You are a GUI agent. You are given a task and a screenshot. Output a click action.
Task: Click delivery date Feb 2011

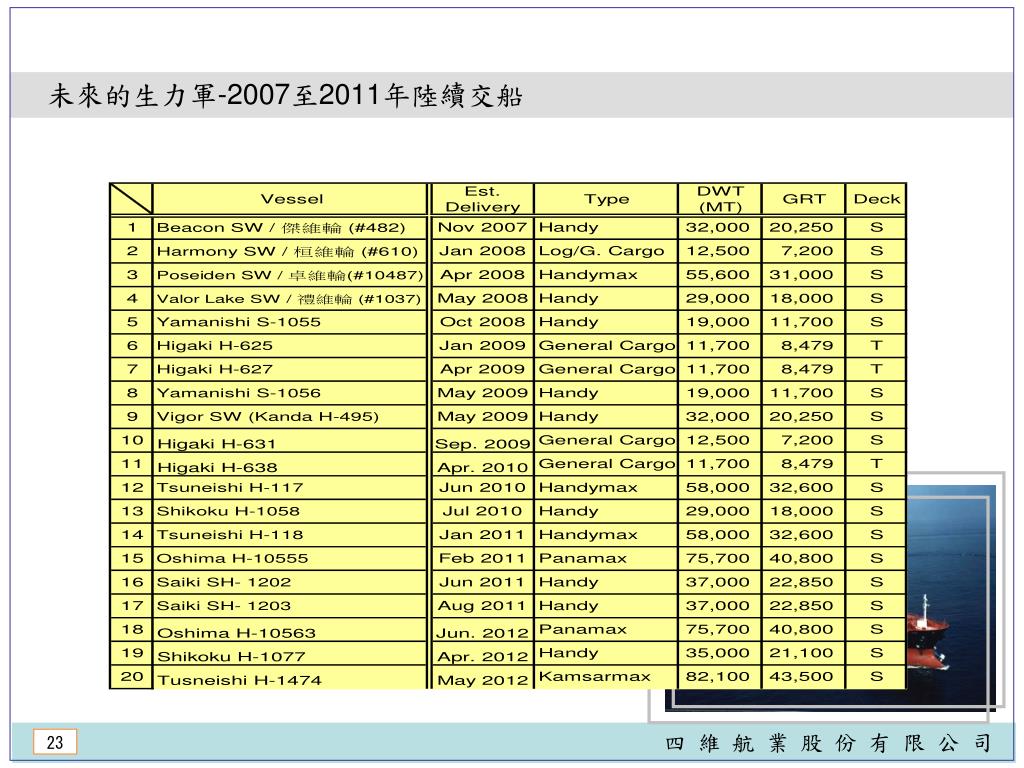click(x=483, y=558)
